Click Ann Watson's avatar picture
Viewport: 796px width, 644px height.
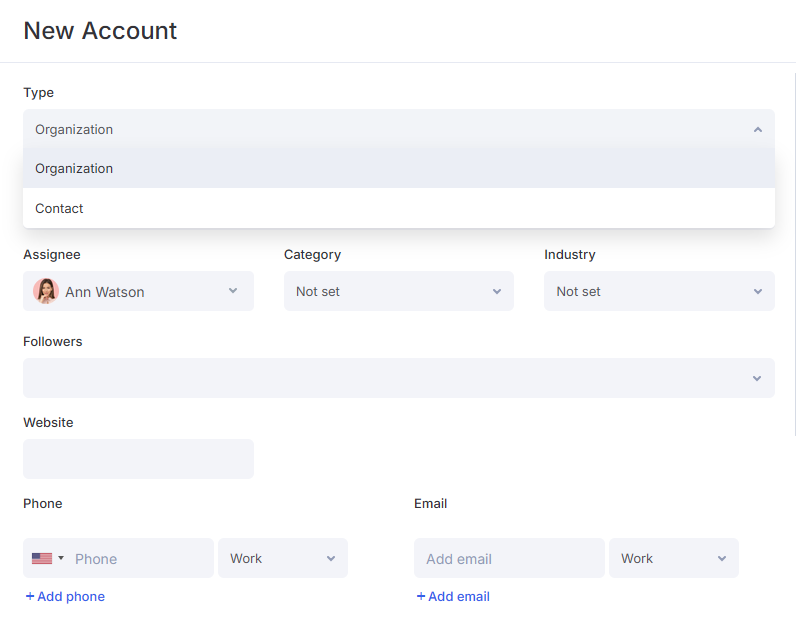point(46,291)
